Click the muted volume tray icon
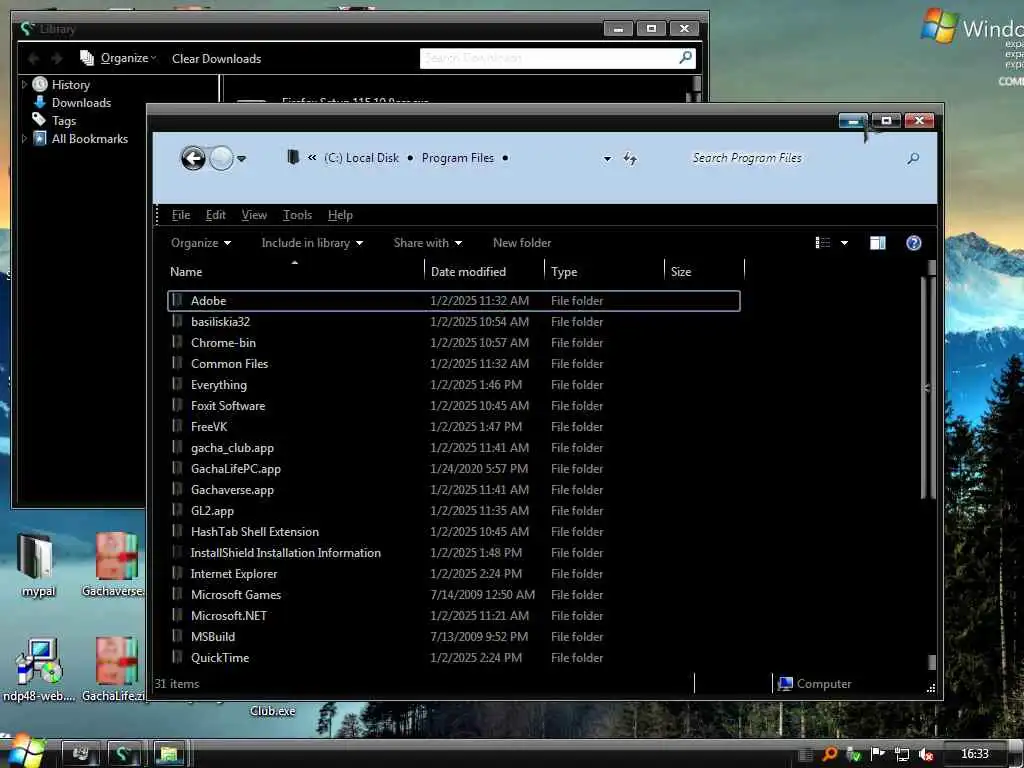This screenshot has width=1024, height=768. click(926, 754)
